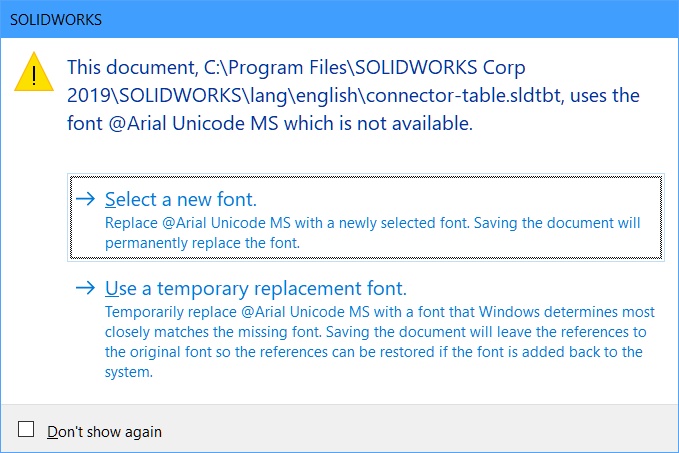Click the Replace @Arial Unicode MS description line
This screenshot has width=679, height=453.
[x=372, y=223]
